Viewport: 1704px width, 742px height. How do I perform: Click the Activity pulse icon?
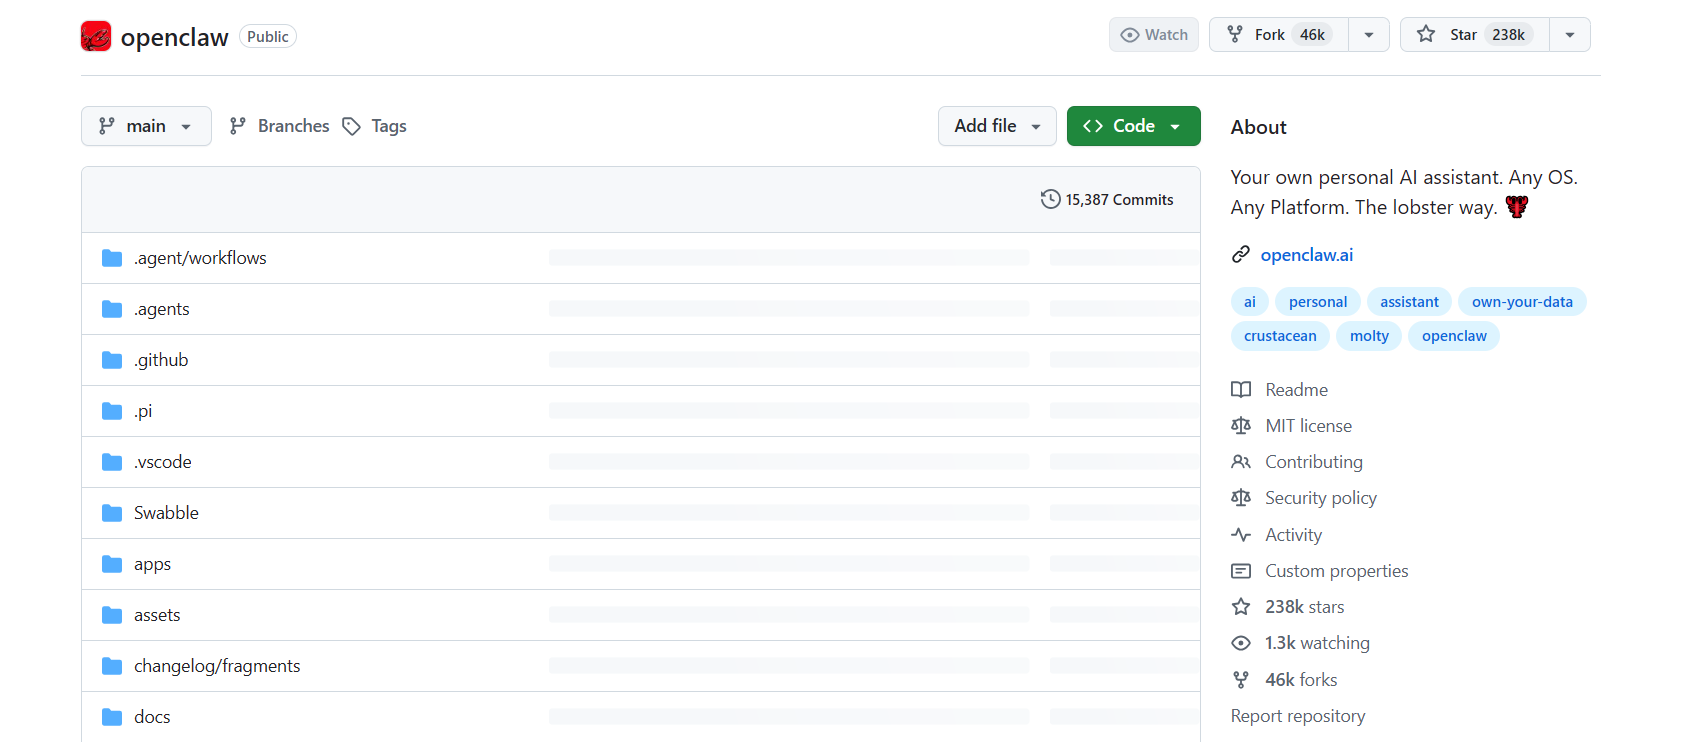(1241, 535)
